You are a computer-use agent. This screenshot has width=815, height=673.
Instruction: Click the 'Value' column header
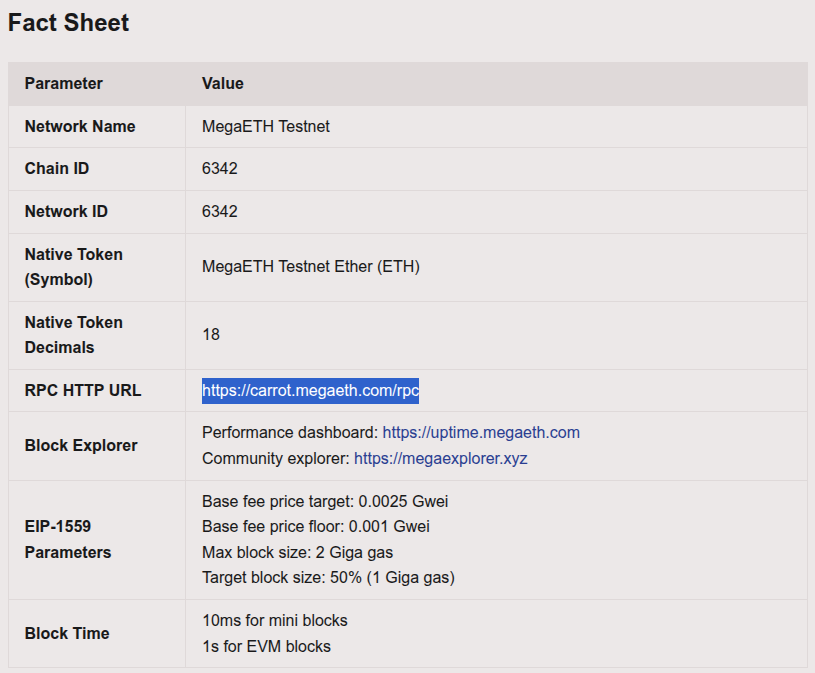(222, 83)
